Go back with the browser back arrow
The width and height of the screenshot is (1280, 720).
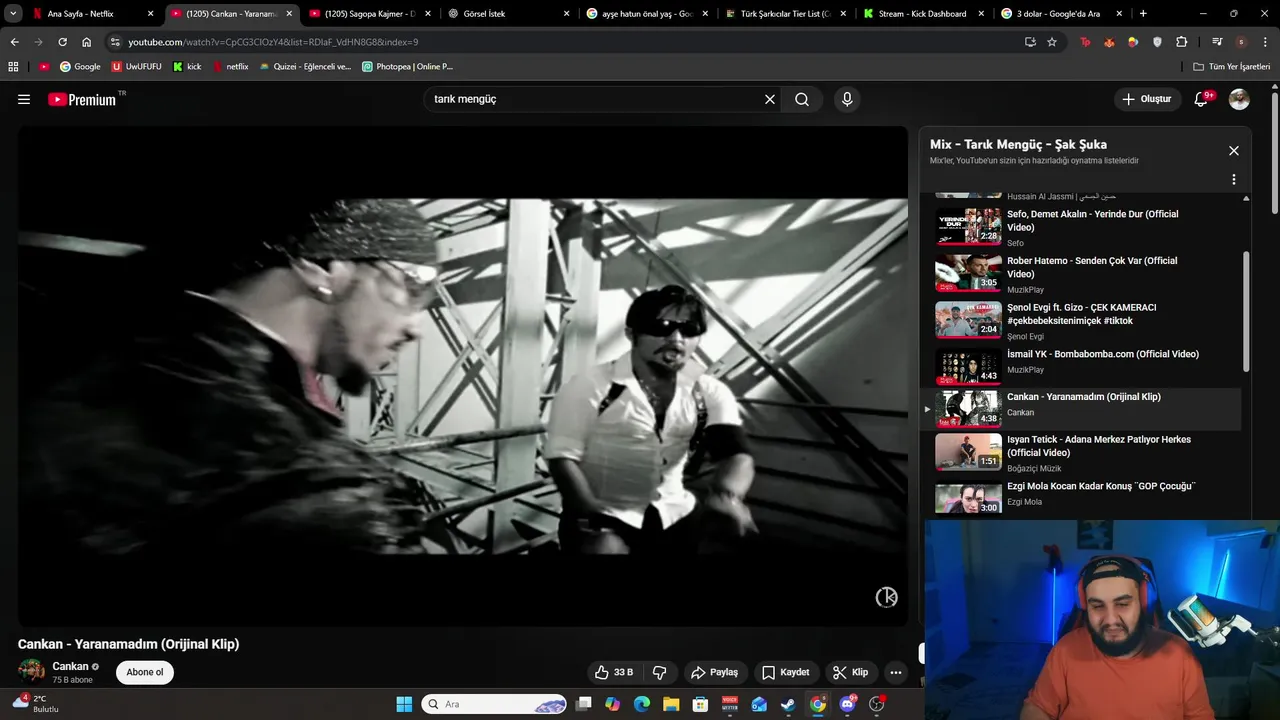14,42
